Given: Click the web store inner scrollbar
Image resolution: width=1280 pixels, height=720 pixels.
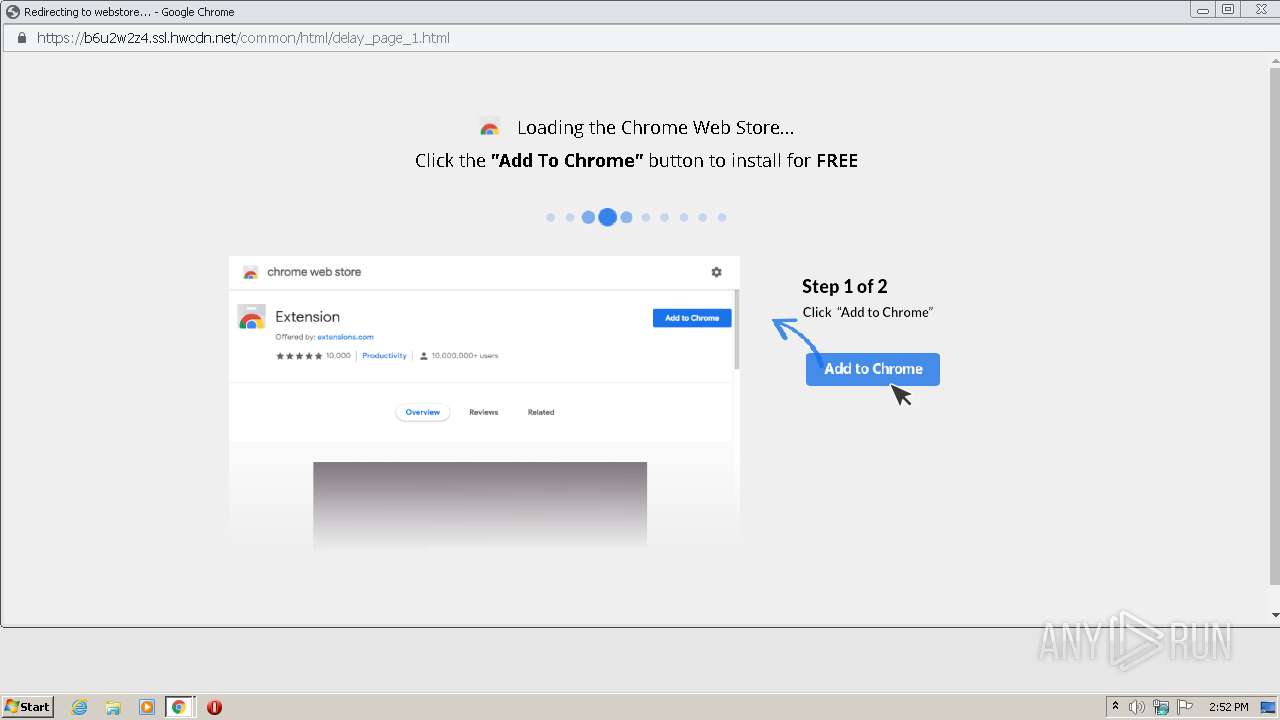Looking at the screenshot, I should (x=737, y=330).
